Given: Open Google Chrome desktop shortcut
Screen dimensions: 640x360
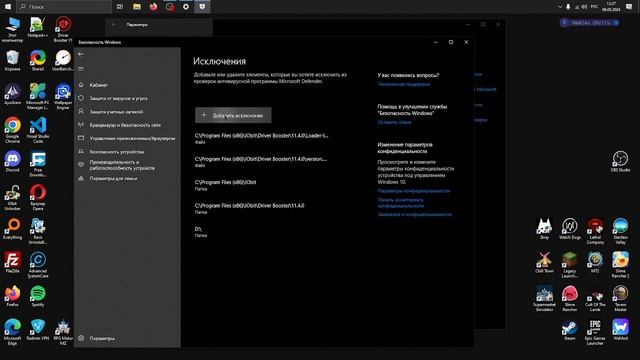Looking at the screenshot, I should point(12,130).
